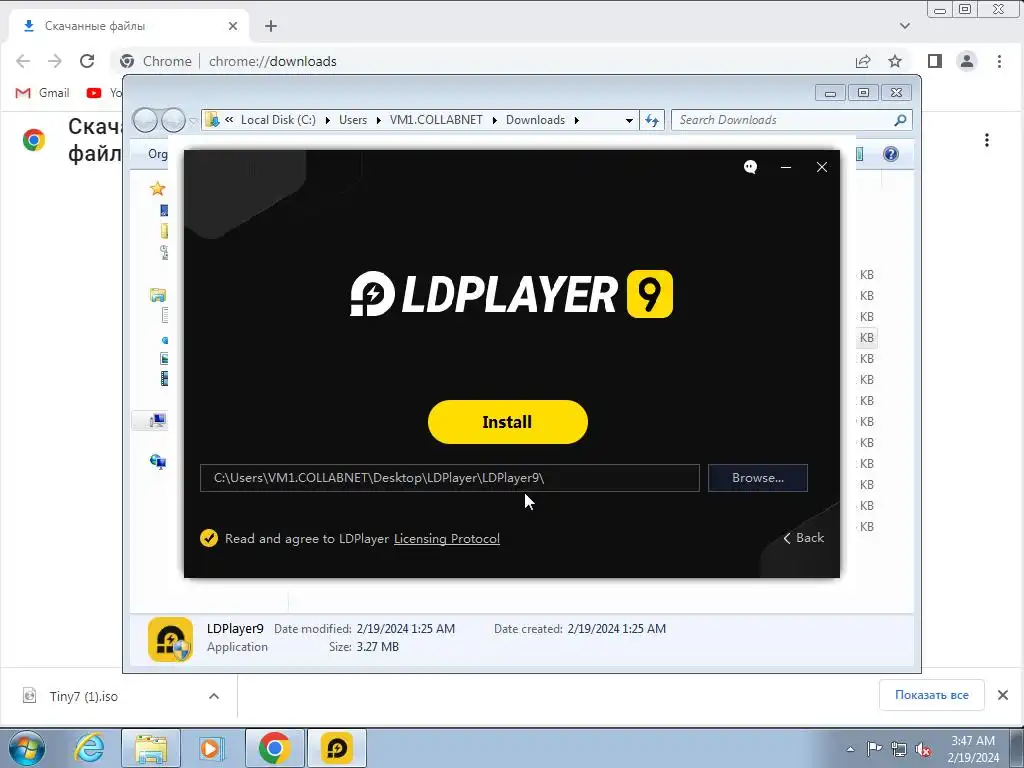Click the Explorer forward navigation button

click(x=173, y=120)
